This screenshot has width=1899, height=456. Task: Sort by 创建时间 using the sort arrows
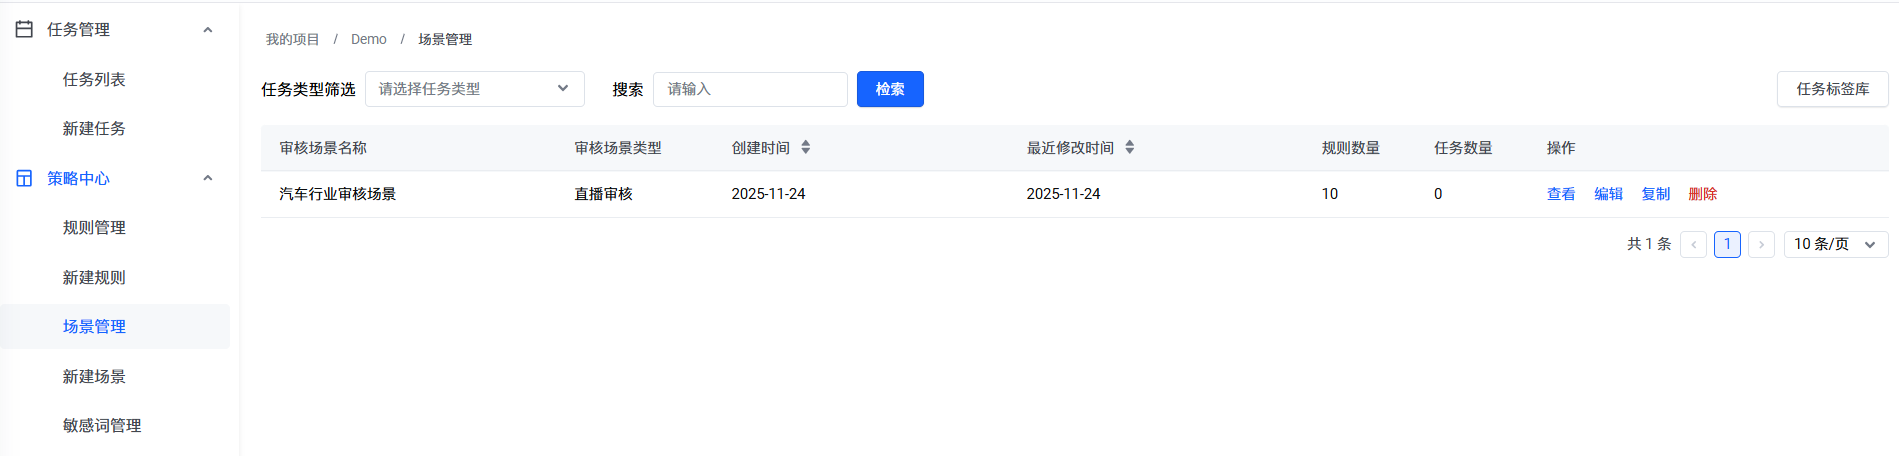(x=806, y=147)
